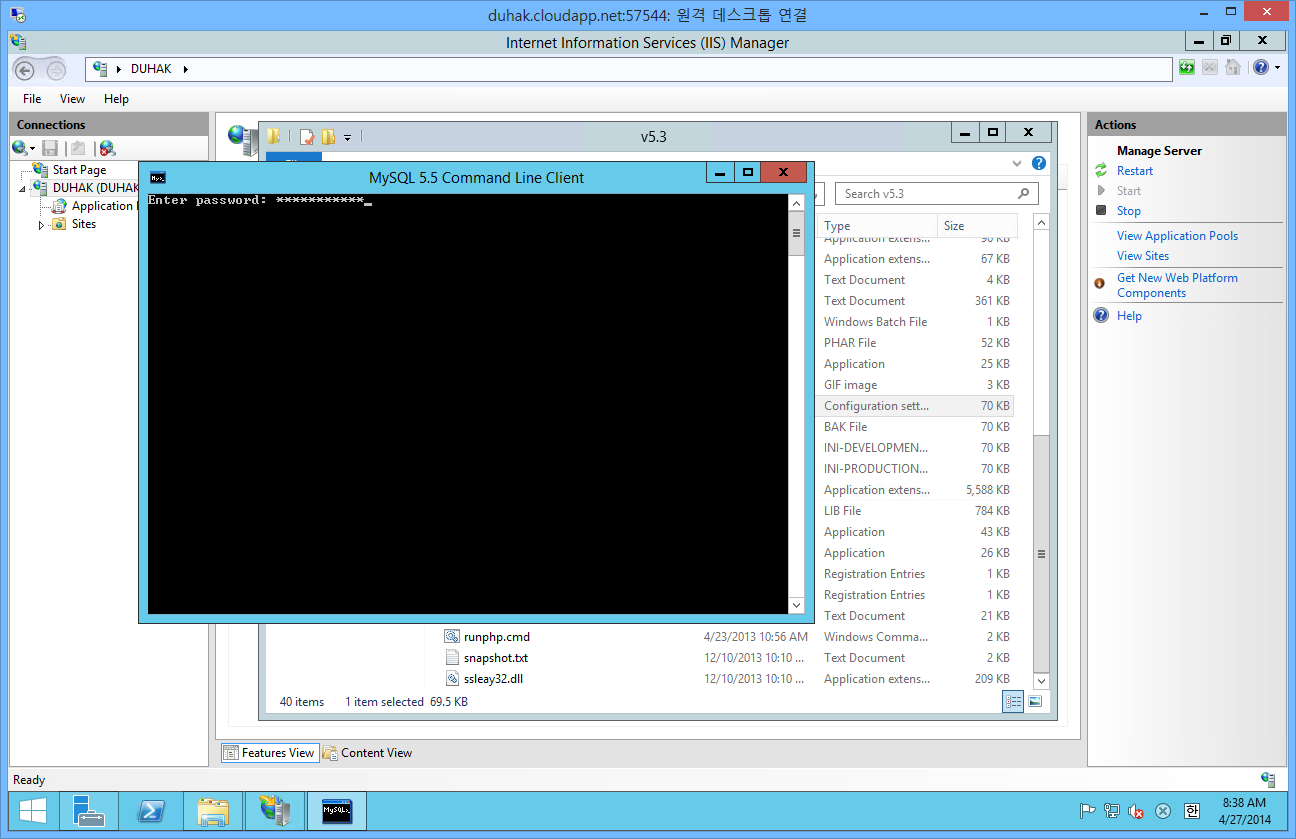The height and width of the screenshot is (839, 1296).
Task: Select the snapshot.txt file
Action: [x=496, y=658]
